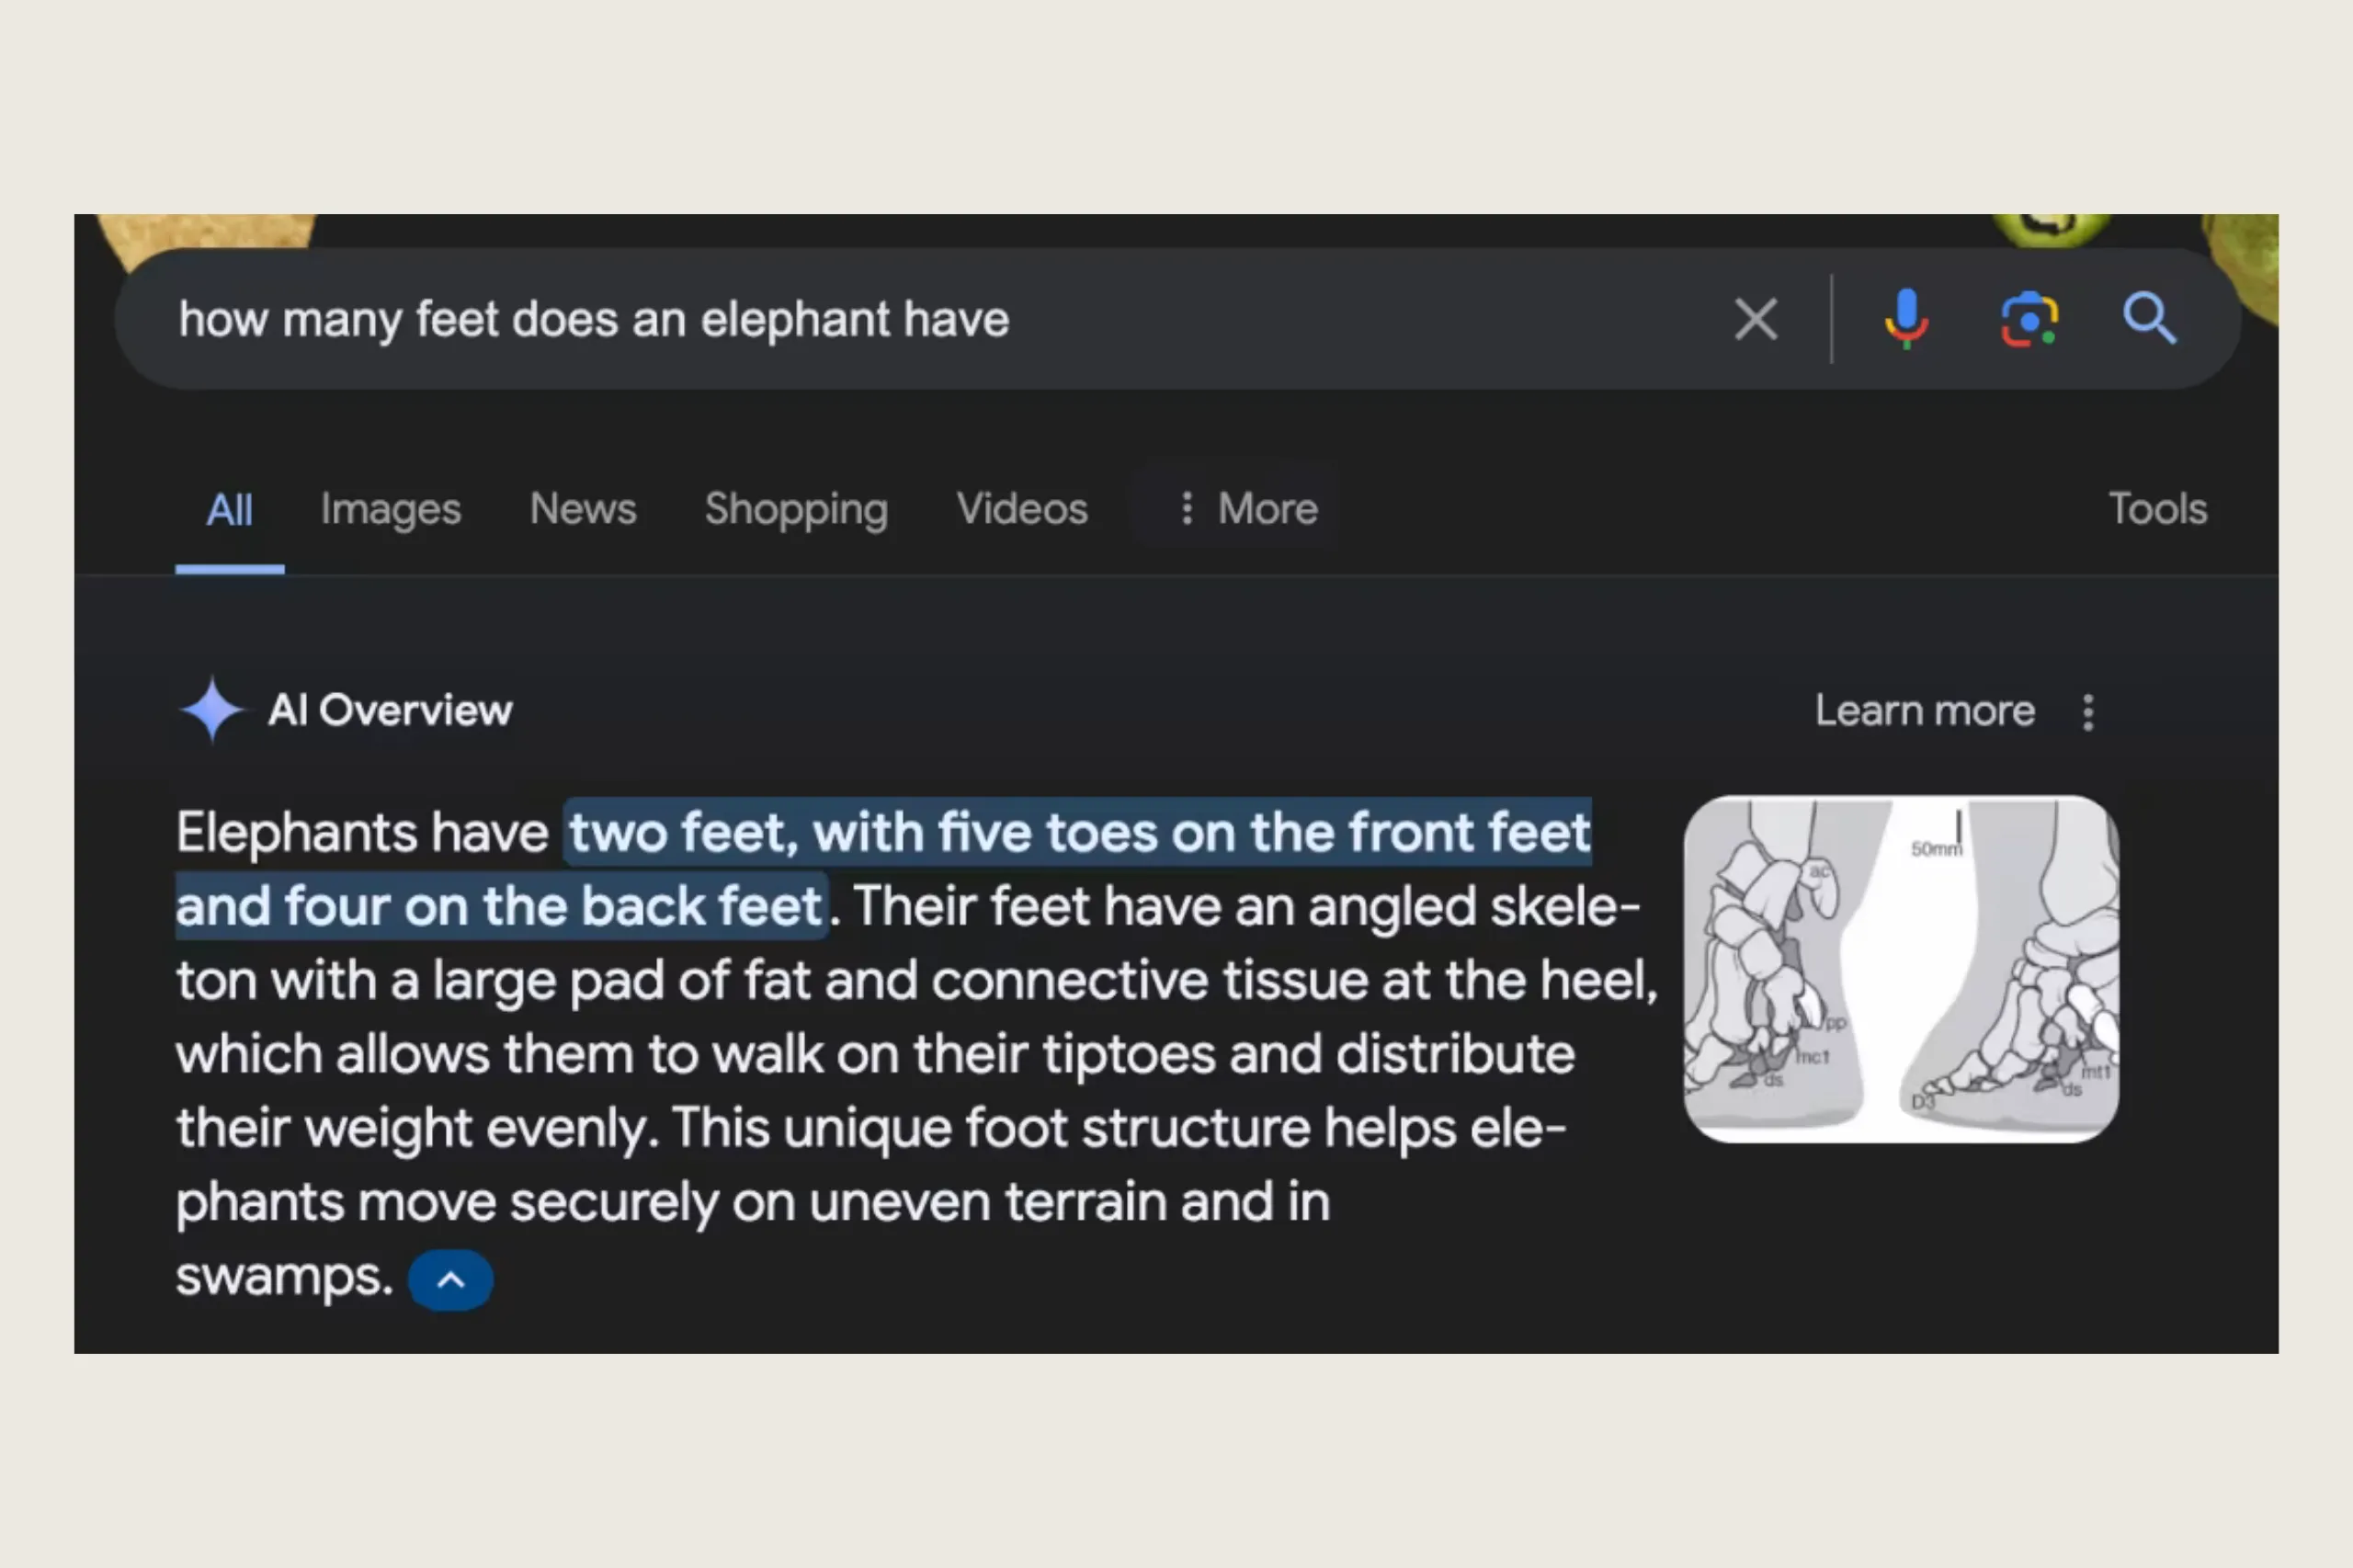Screen dimensions: 2353x1568
Task: Click the Videos tab
Action: (x=1020, y=509)
